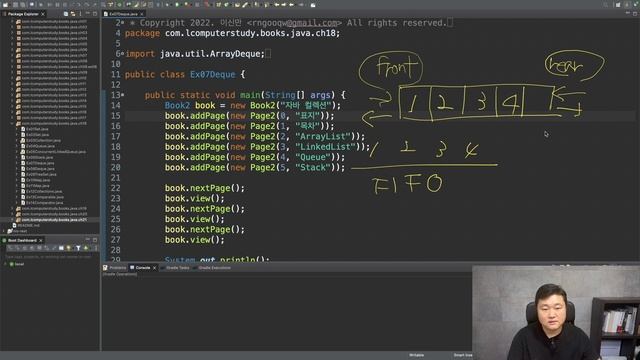Screen dimensions: 640x360
Task: Open the Boot Dashboard view menu dots
Action: tap(96, 248)
